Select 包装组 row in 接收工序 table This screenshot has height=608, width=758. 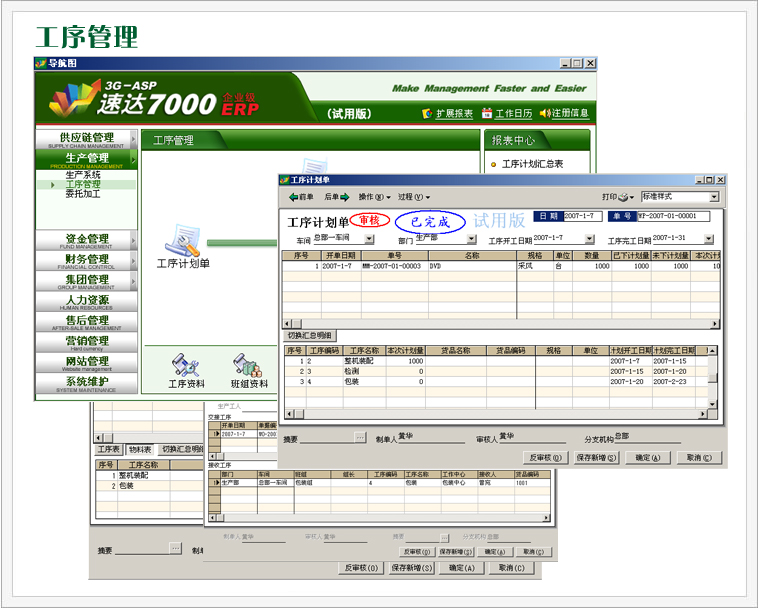(x=379, y=483)
